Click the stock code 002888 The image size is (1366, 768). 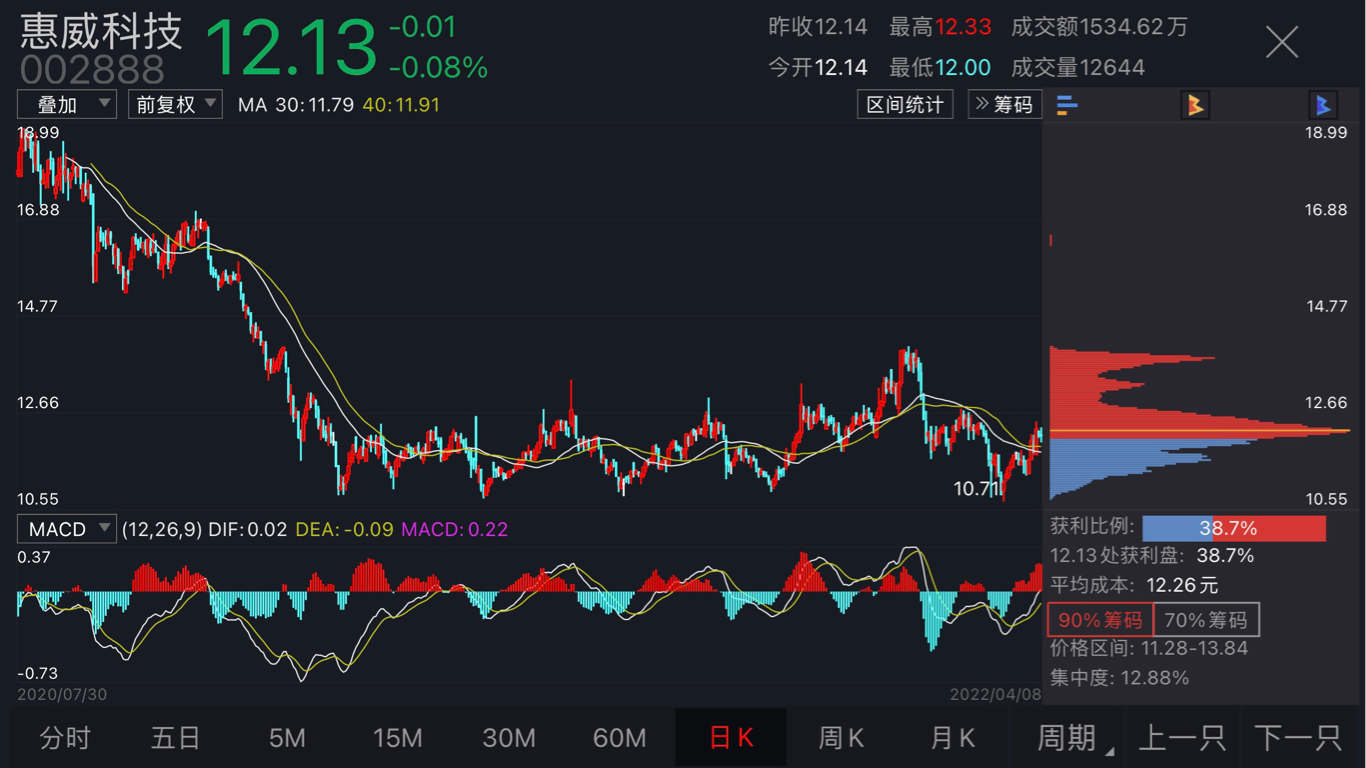92,70
